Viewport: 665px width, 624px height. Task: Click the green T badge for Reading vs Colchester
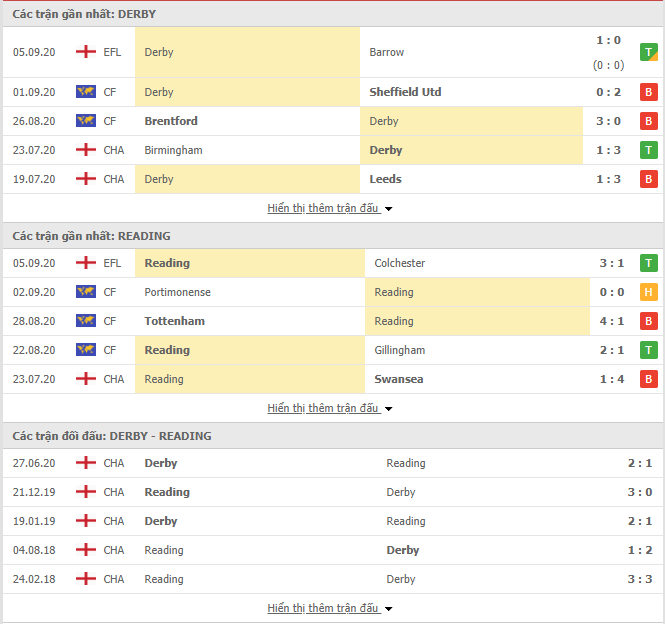(x=648, y=263)
